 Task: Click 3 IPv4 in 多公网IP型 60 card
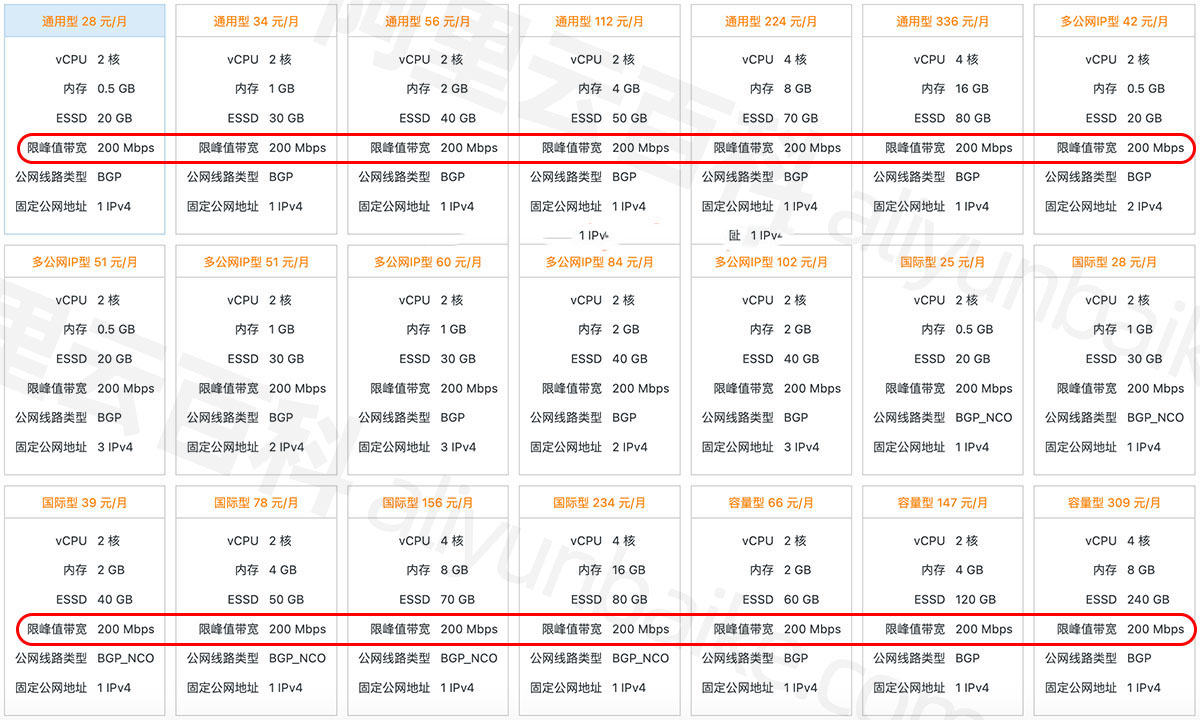pos(459,448)
